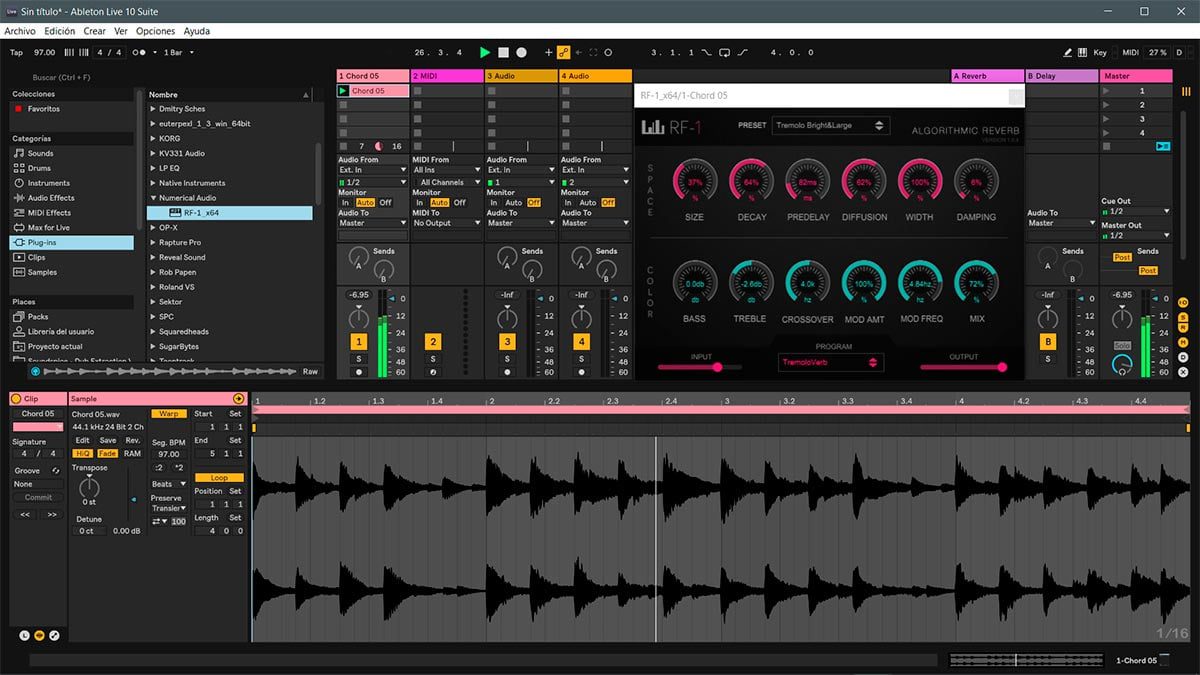Set track 1 Monitor to In
Image resolution: width=1200 pixels, height=675 pixels.
(345, 202)
